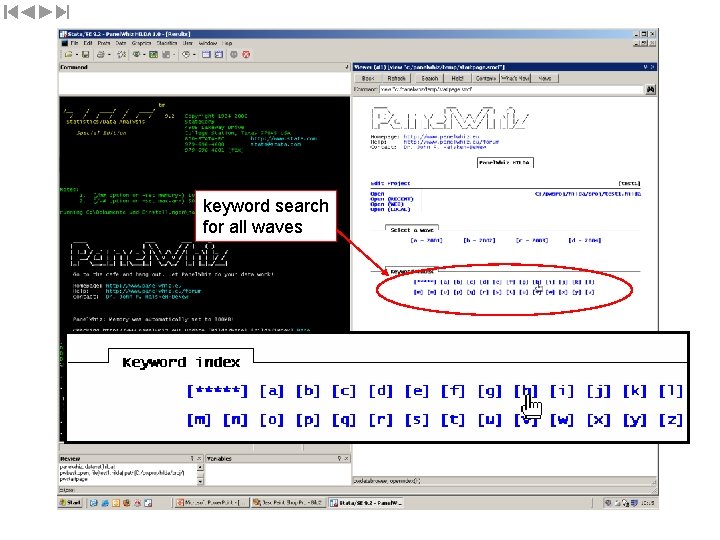Toggle the Command panel pin icon
Viewport: 720px width, 540px height.
tap(346, 67)
